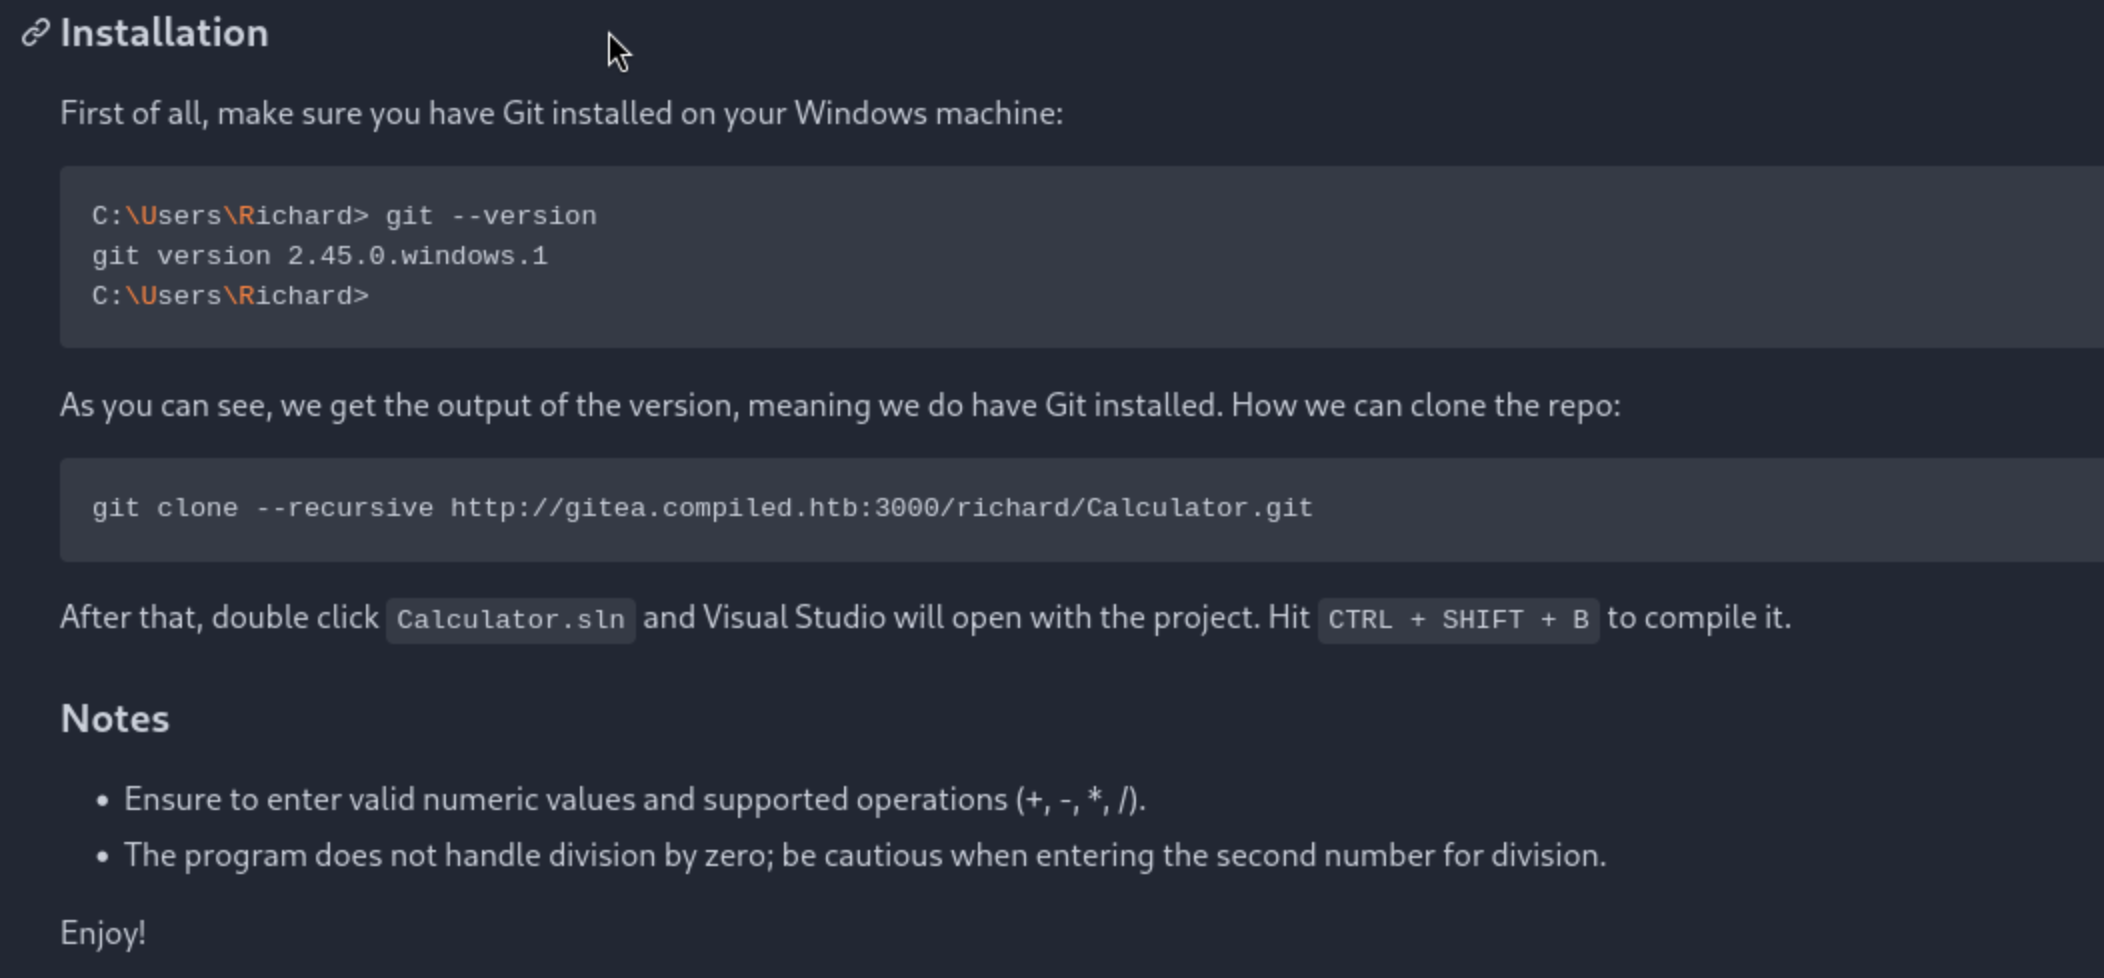Click the Installation heading

(164, 33)
